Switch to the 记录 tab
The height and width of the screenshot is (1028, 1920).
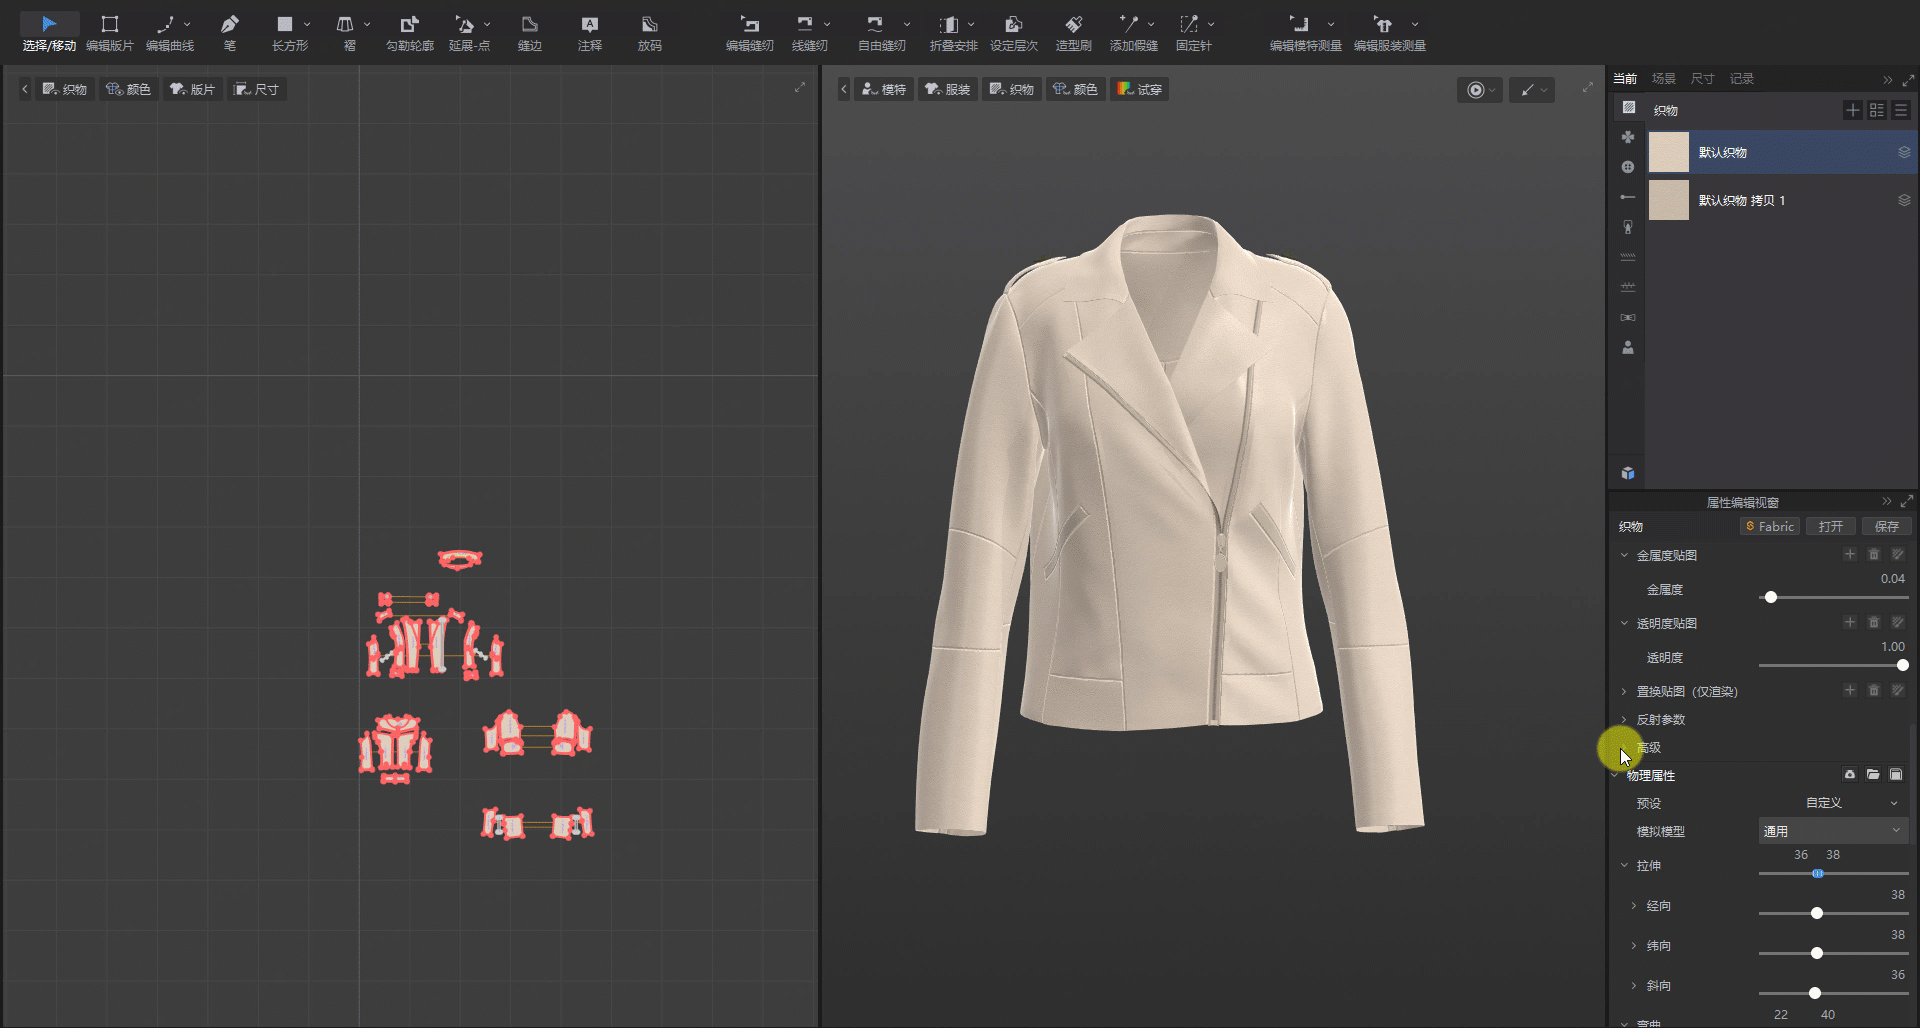click(1742, 78)
